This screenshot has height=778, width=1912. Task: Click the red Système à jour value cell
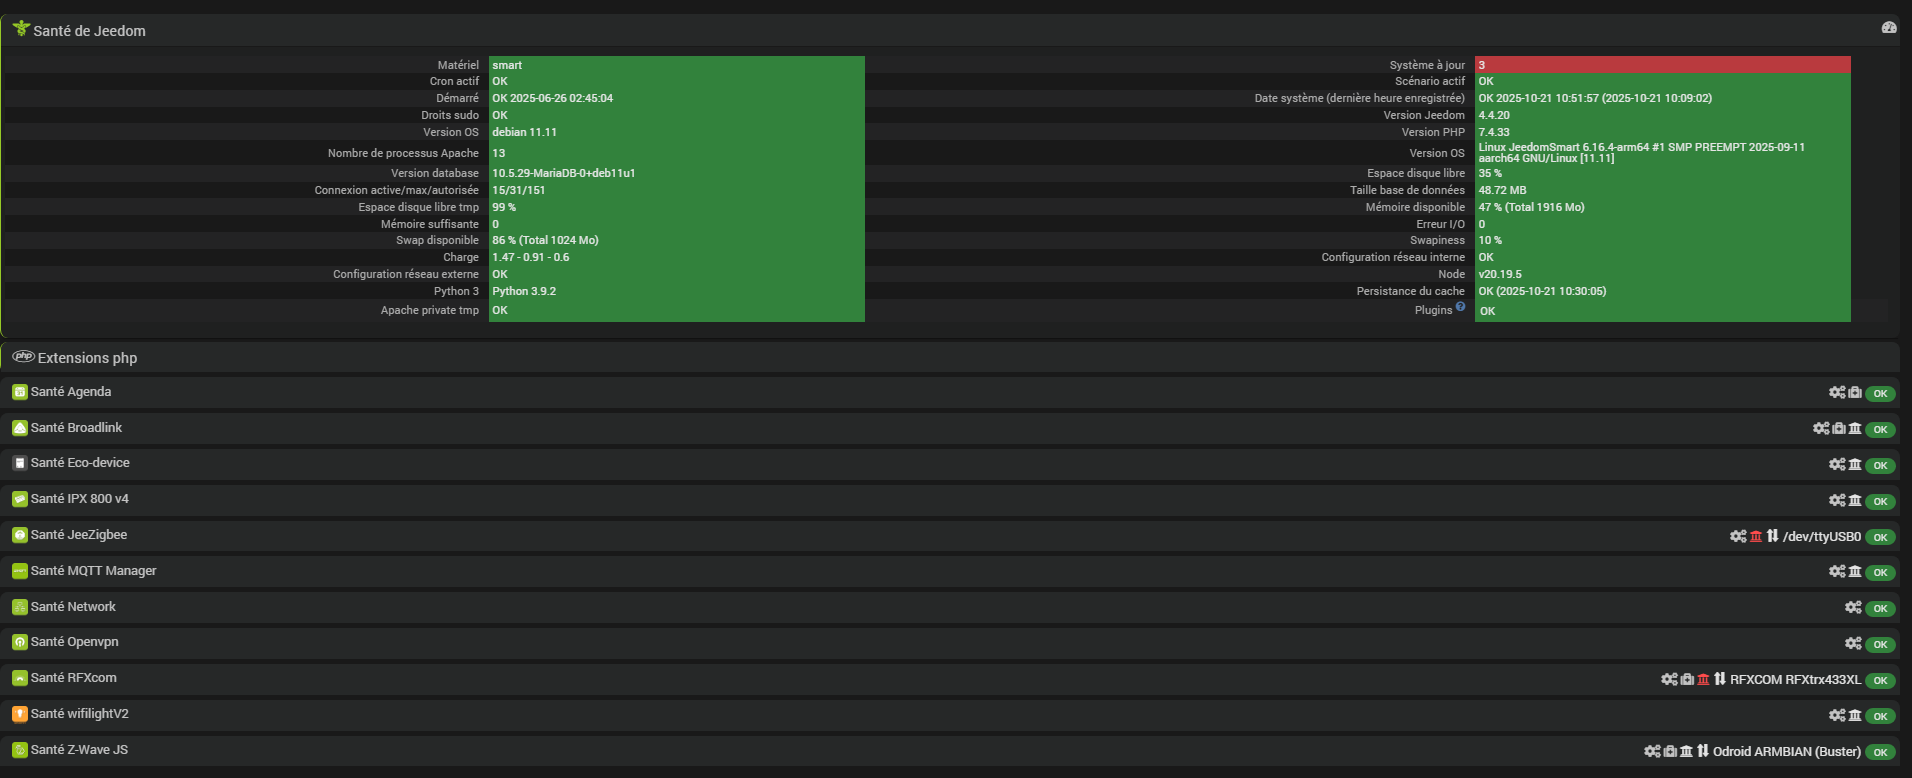pos(1662,65)
